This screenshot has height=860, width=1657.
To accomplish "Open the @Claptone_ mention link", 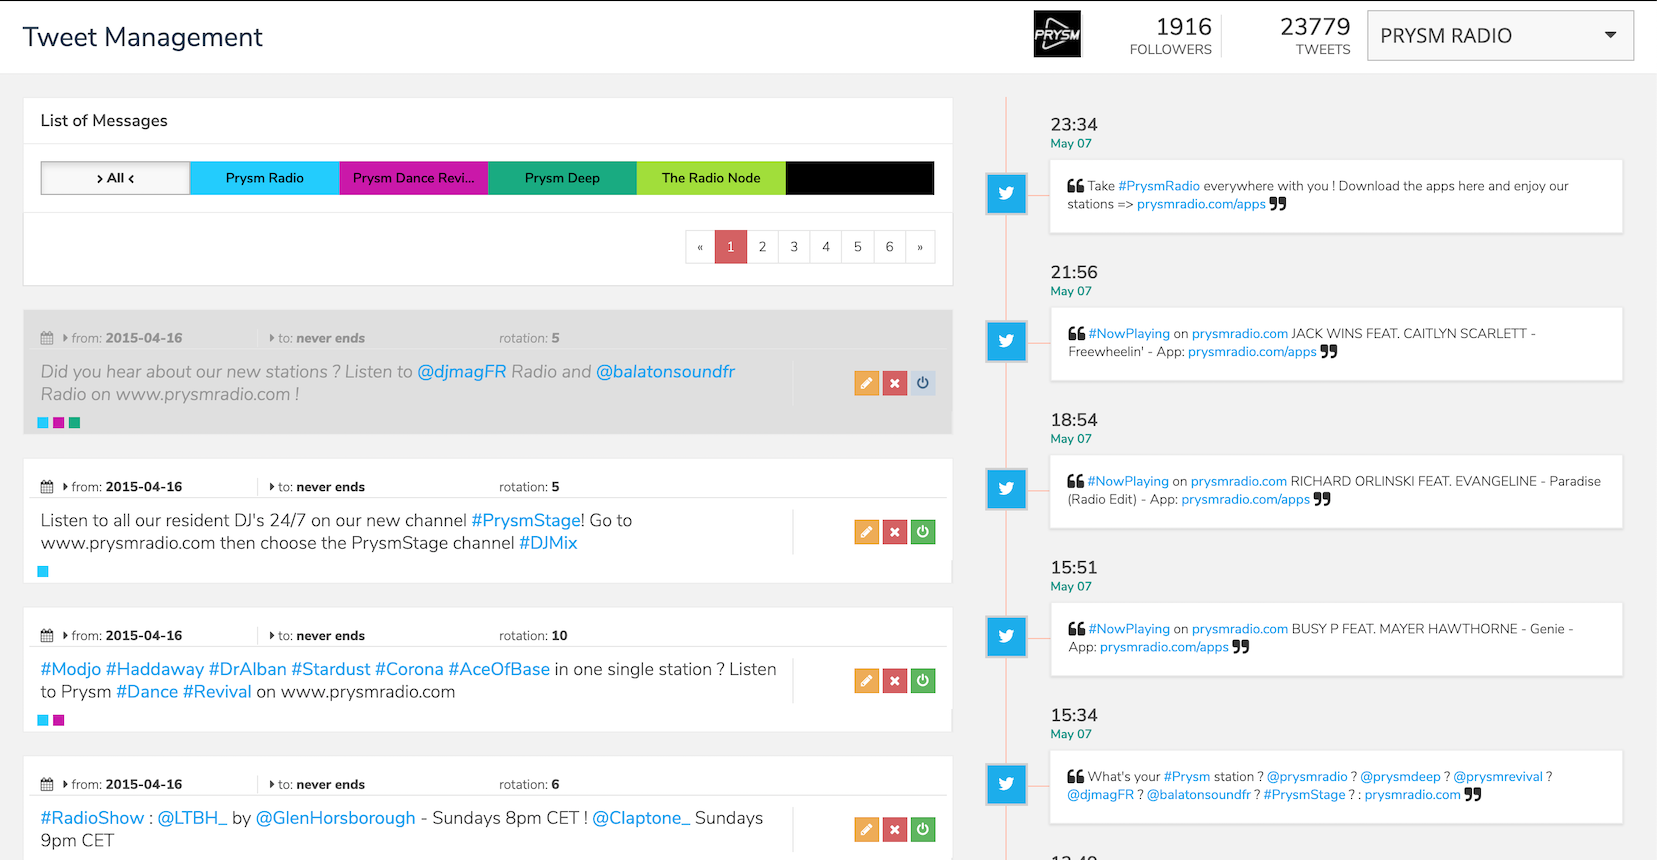I will tap(641, 818).
